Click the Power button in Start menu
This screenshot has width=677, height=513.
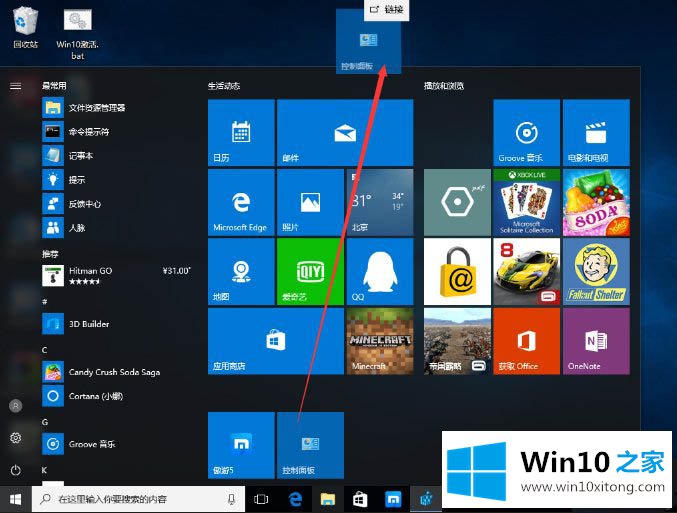pyautogui.click(x=16, y=470)
